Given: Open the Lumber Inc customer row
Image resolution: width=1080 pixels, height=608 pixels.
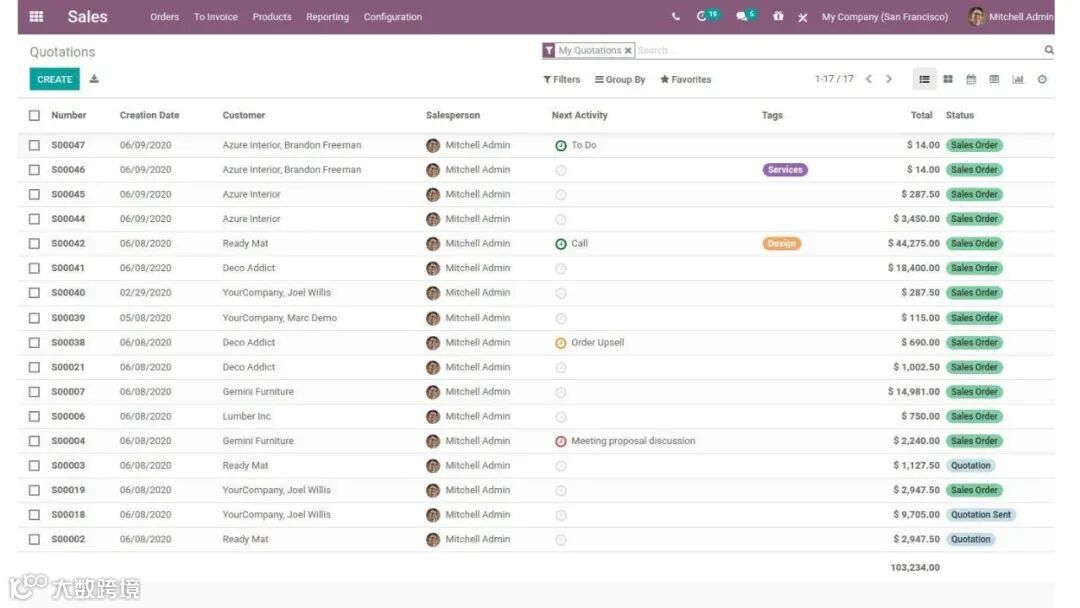Looking at the screenshot, I should (x=536, y=417).
